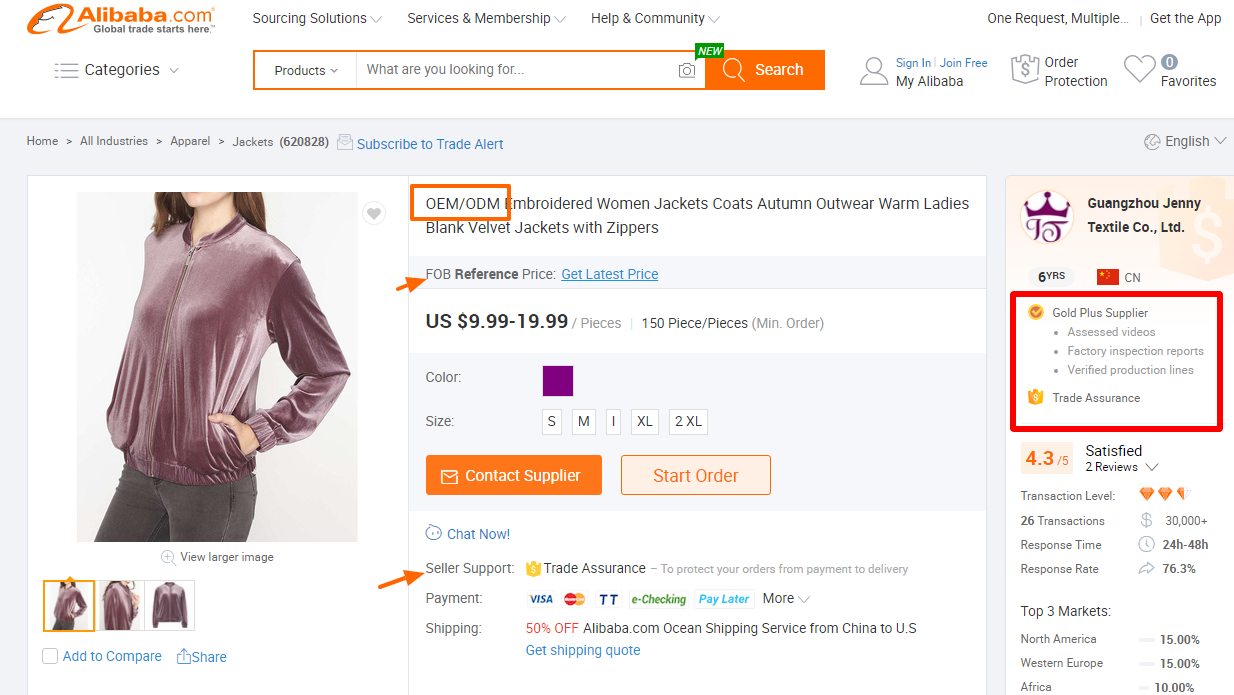
Task: Open chat with the Chat Now icon
Action: click(x=435, y=533)
